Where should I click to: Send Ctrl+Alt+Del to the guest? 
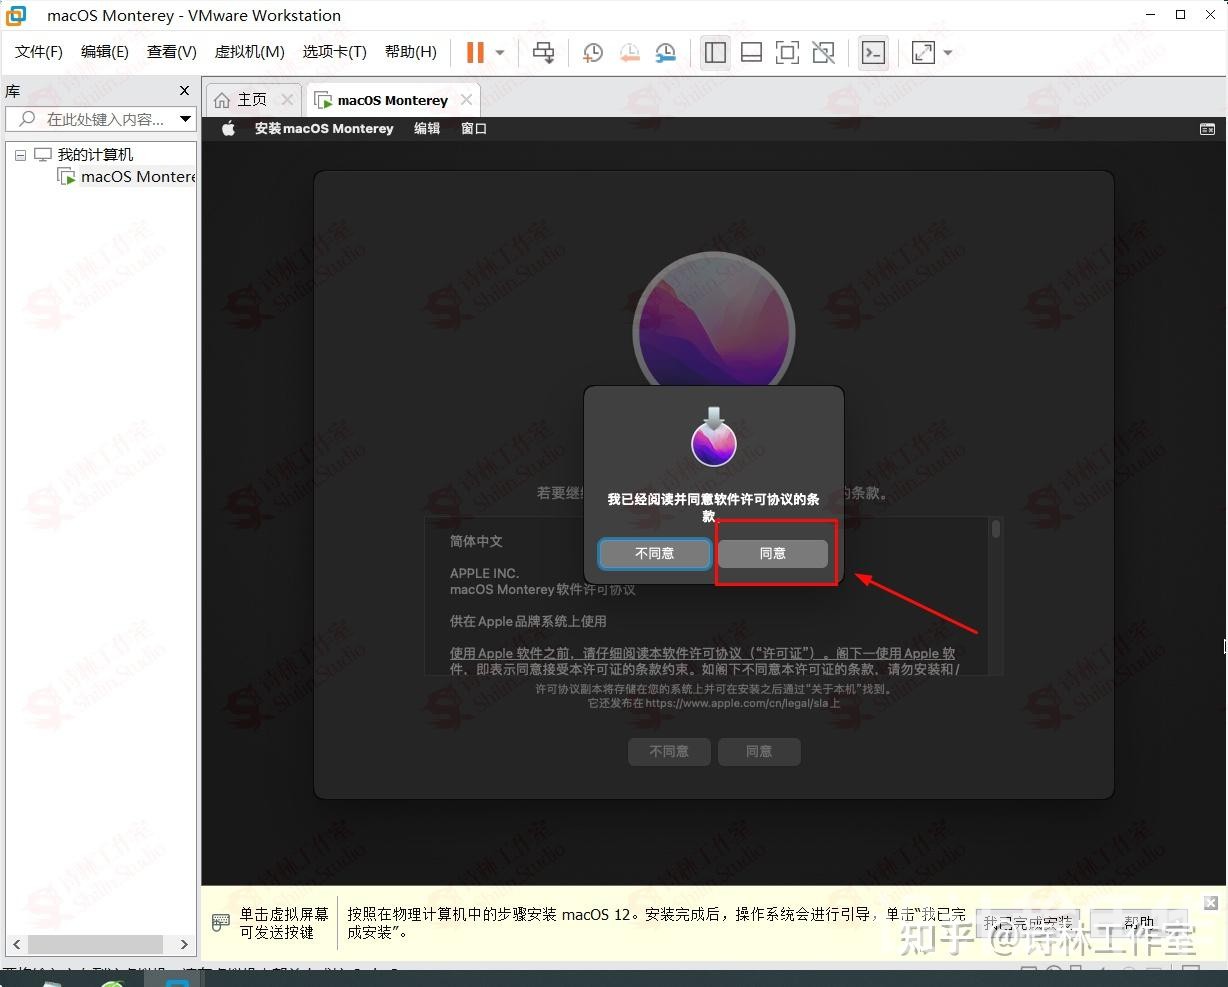(x=543, y=51)
